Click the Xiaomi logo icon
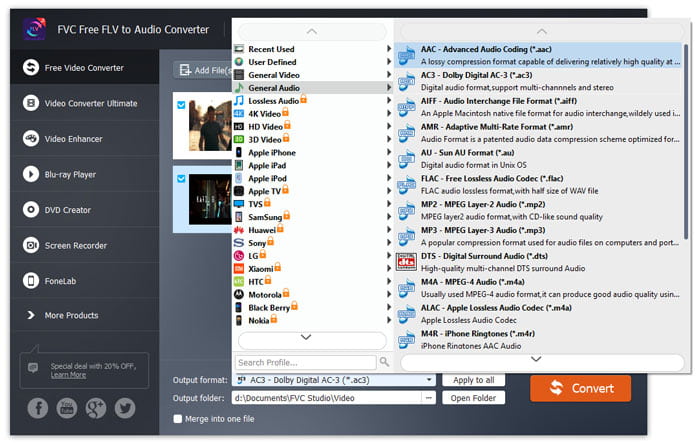Image resolution: width=700 pixels, height=444 pixels. 239,269
